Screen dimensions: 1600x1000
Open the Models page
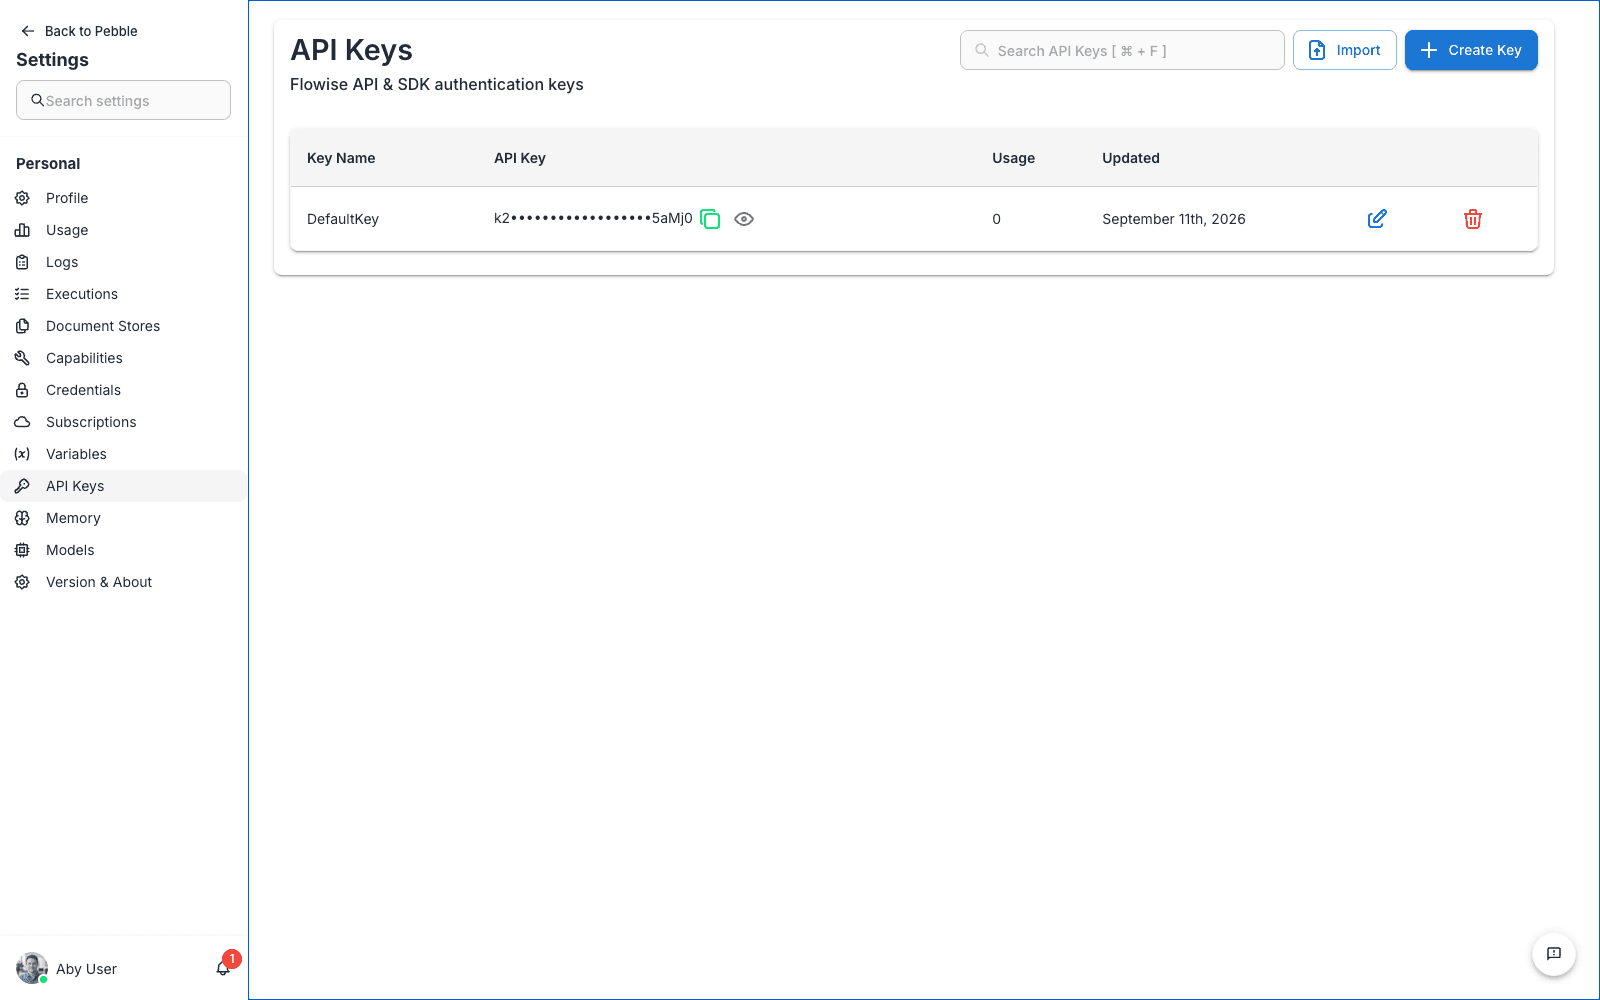pyautogui.click(x=123, y=550)
